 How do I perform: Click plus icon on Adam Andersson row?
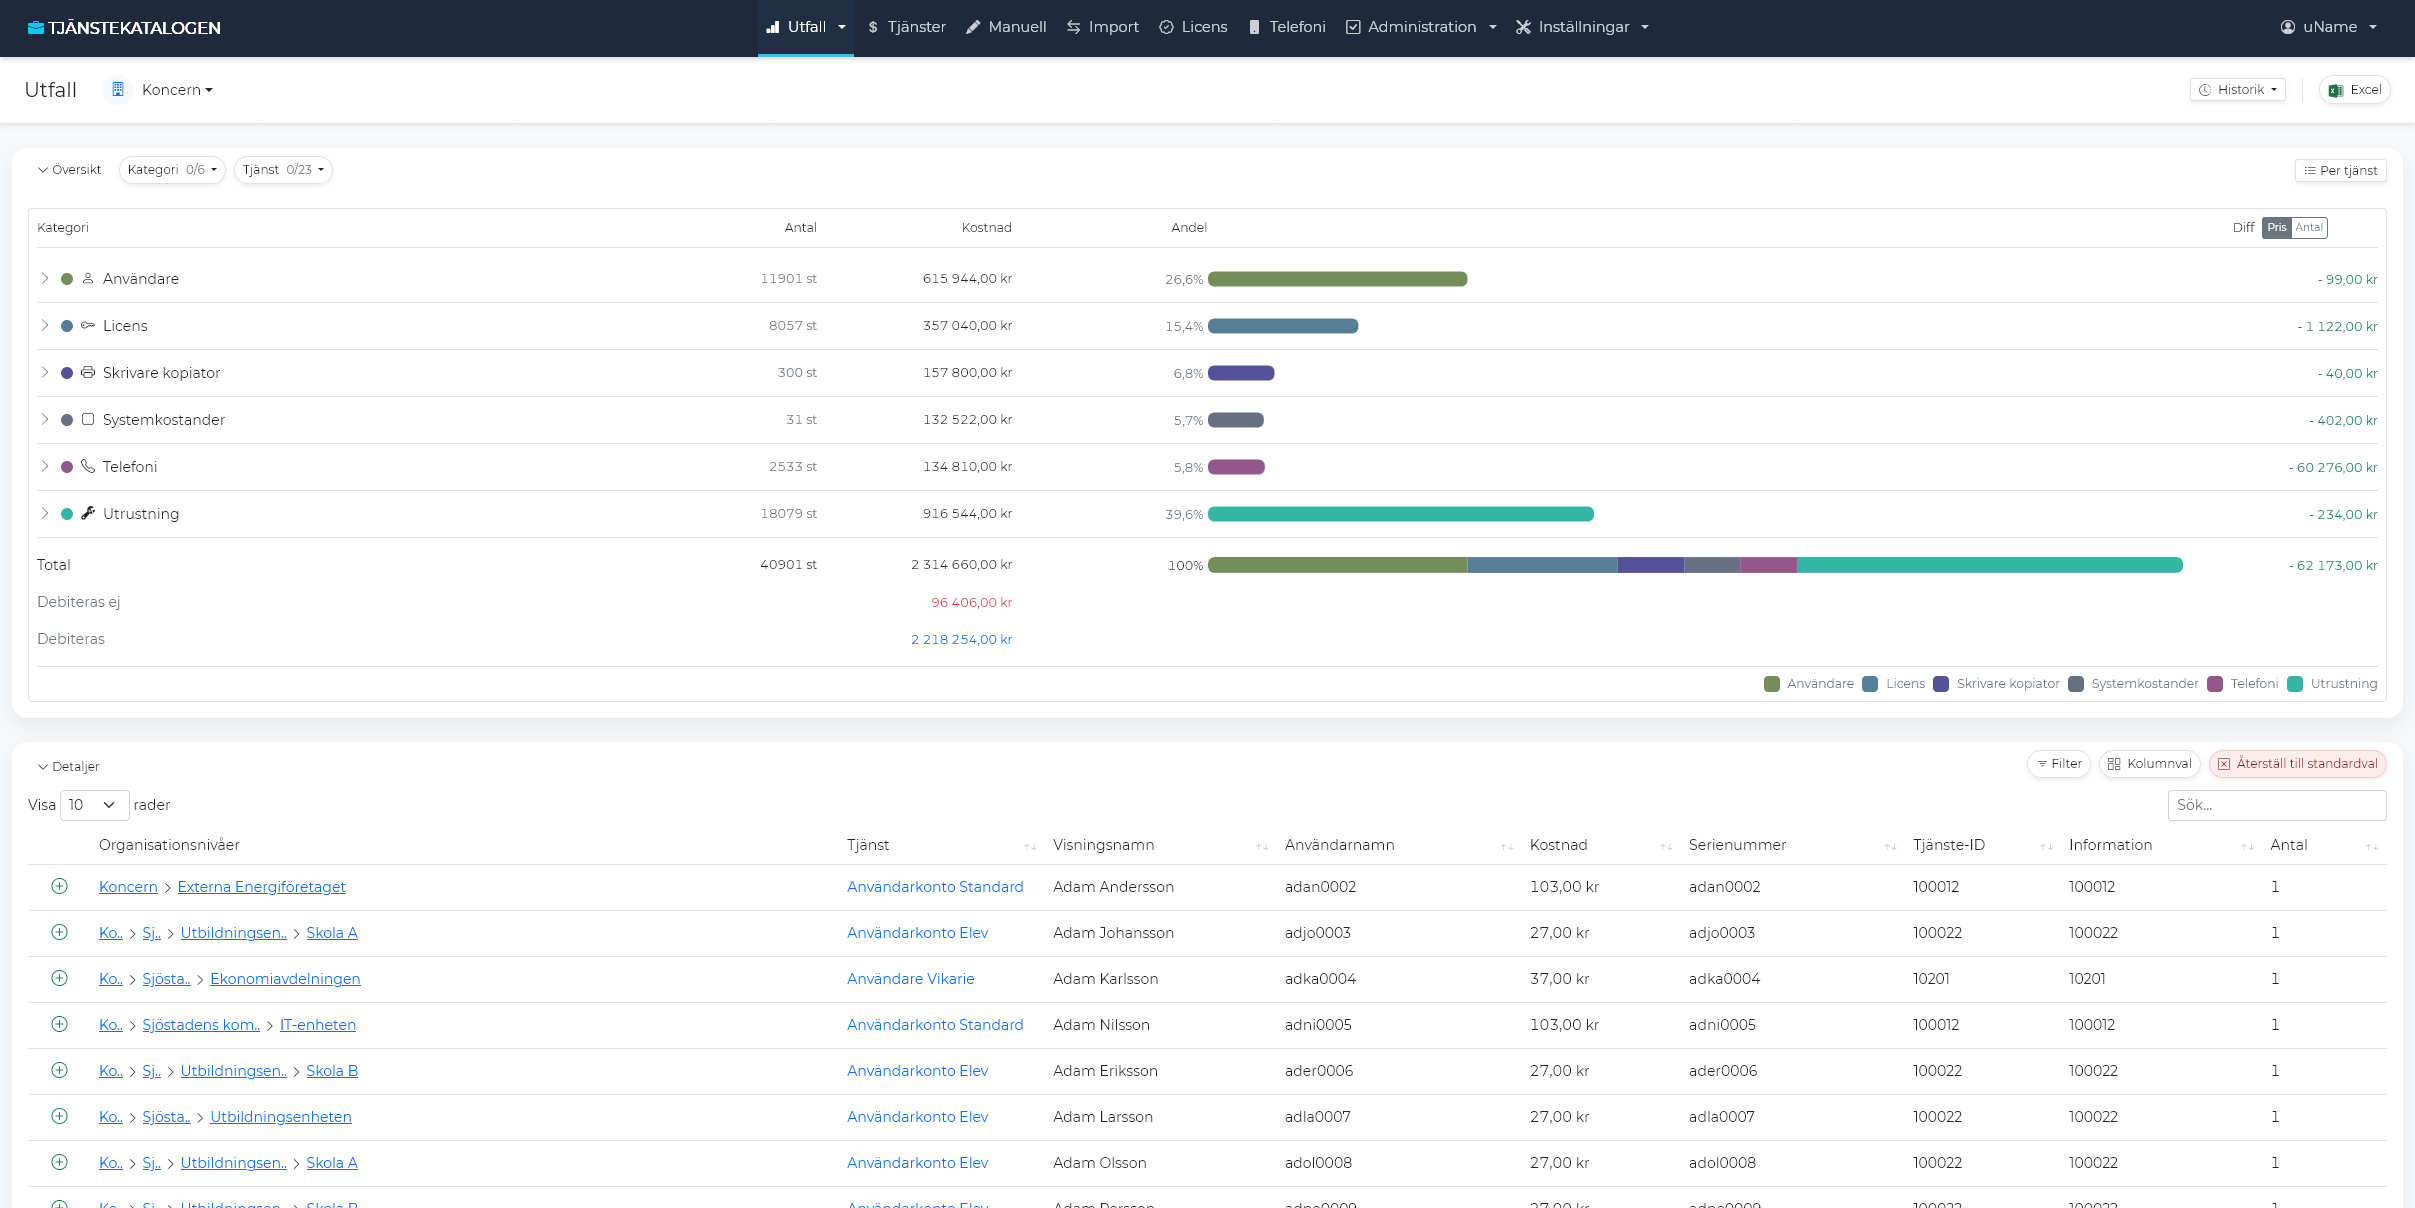pyautogui.click(x=60, y=887)
